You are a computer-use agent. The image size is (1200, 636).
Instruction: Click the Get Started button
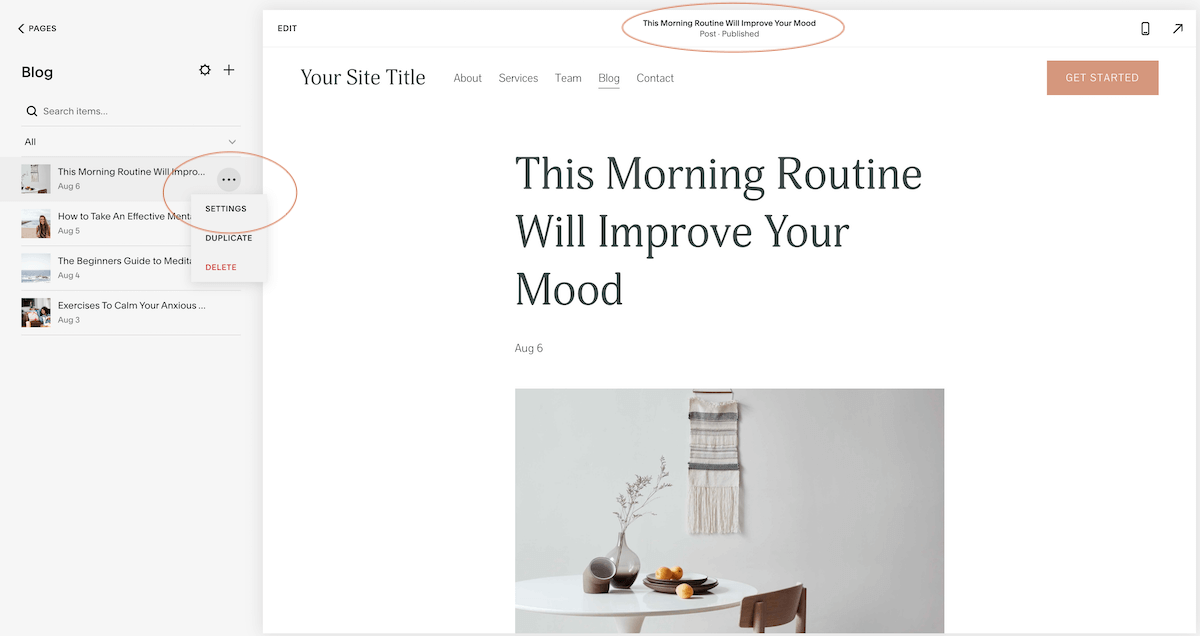coord(1102,78)
